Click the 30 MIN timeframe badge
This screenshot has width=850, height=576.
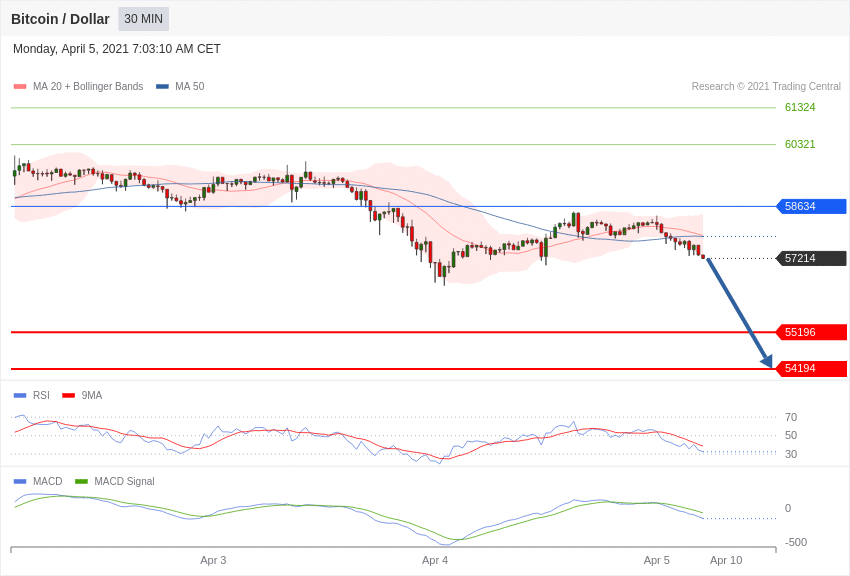144,19
